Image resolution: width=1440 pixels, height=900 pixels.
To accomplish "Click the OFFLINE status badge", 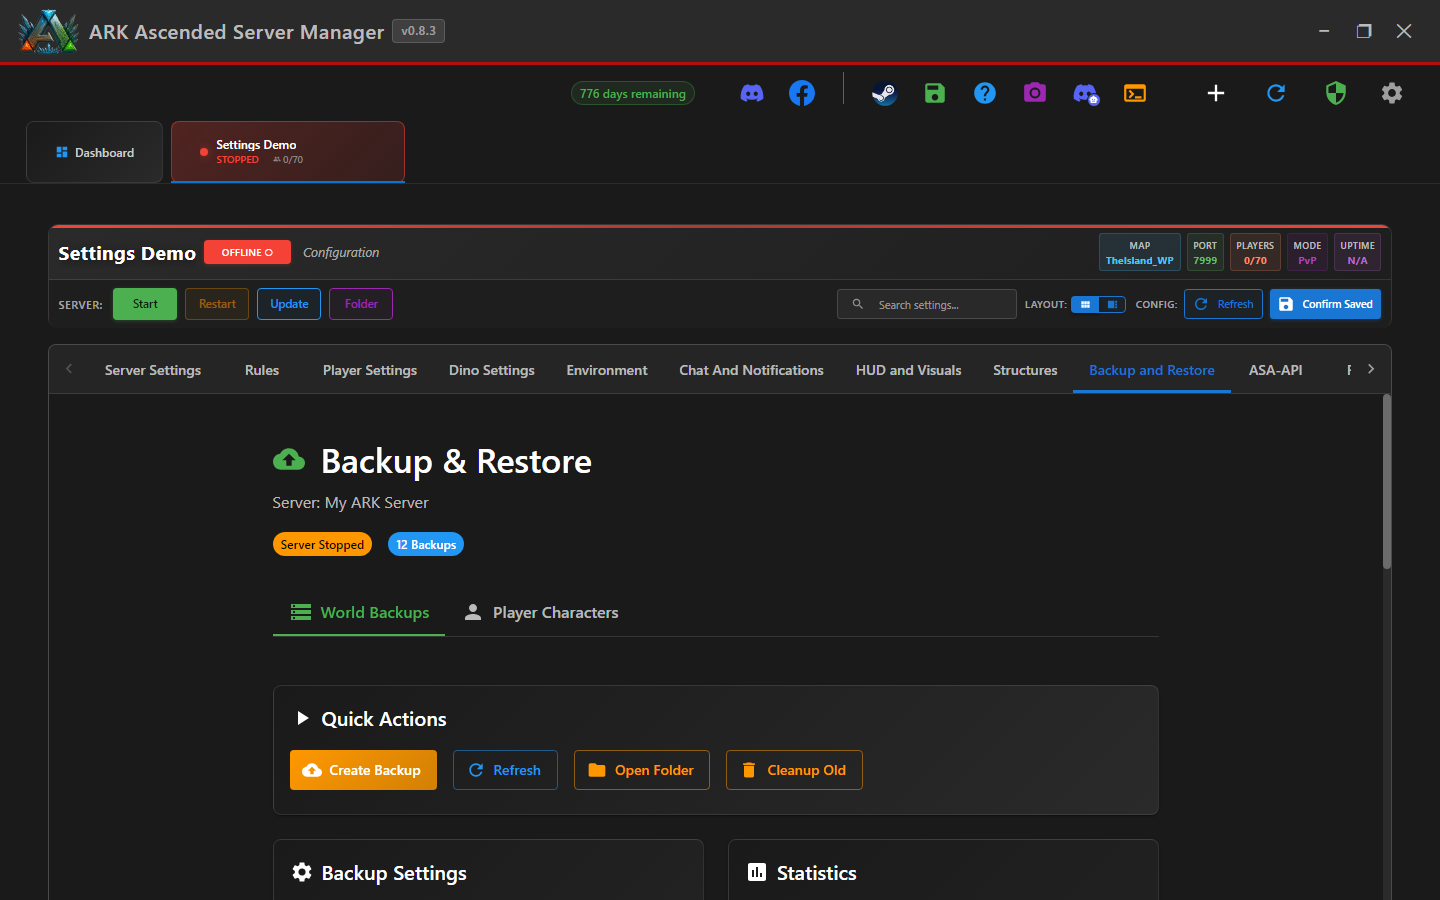I will click(247, 252).
